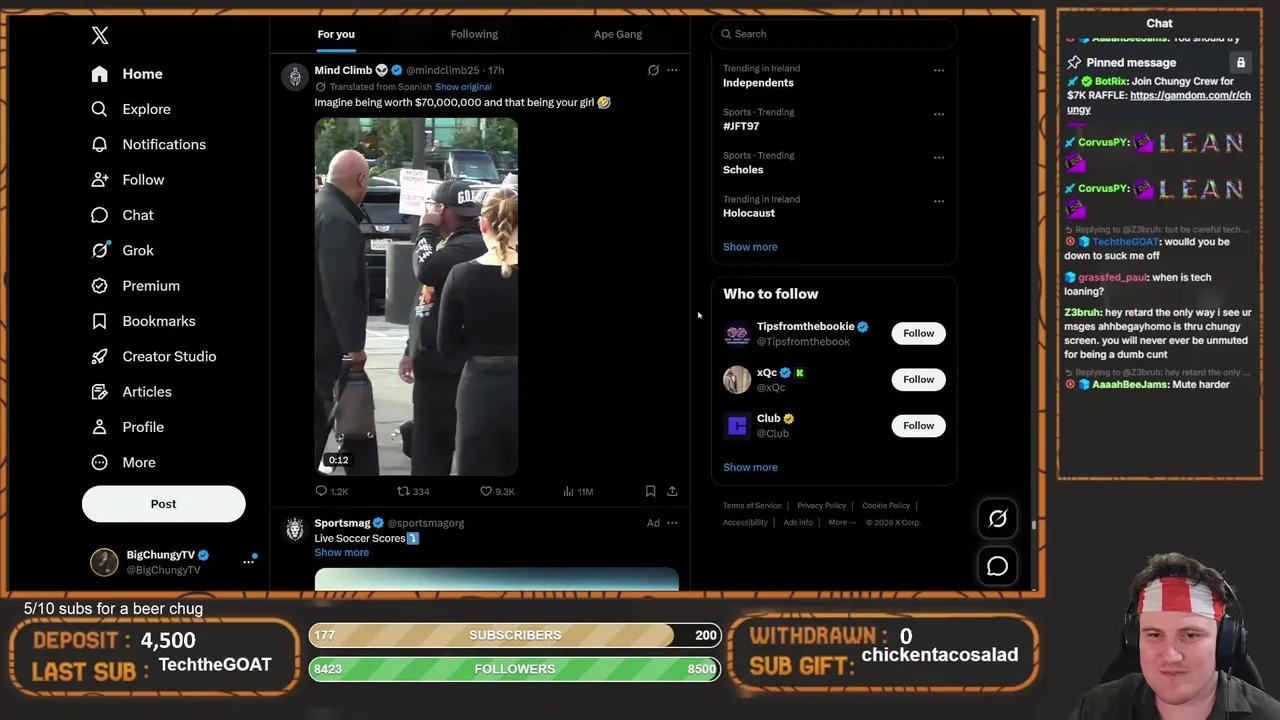This screenshot has height=720, width=1280.
Task: Expand the More footer menu
Action: click(841, 522)
